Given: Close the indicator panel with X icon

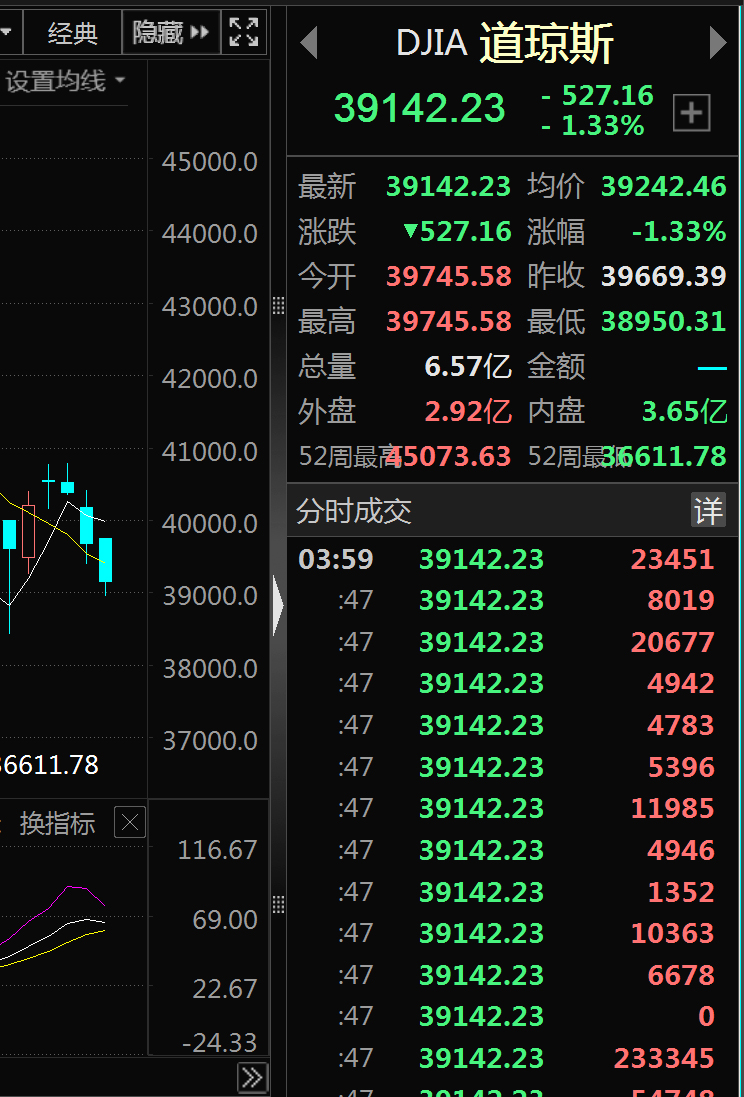Looking at the screenshot, I should (x=129, y=823).
